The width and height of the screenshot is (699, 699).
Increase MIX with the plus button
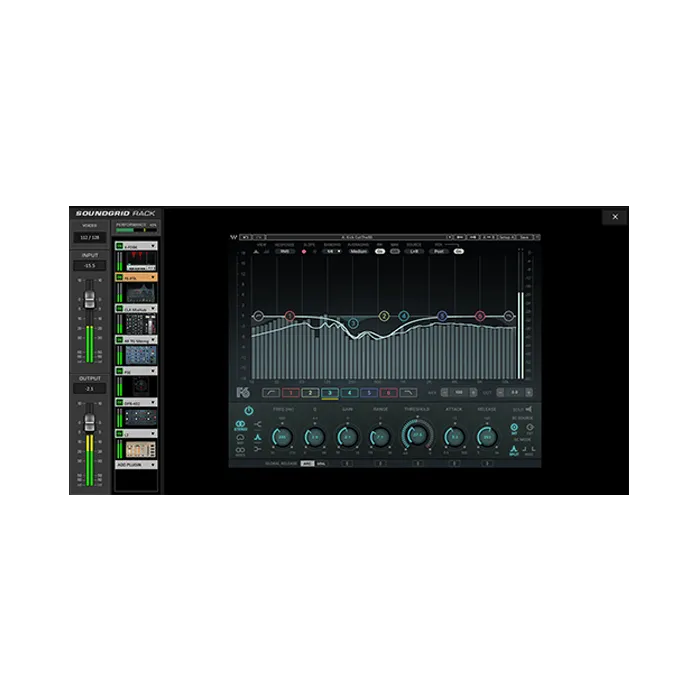pyautogui.click(x=473, y=392)
